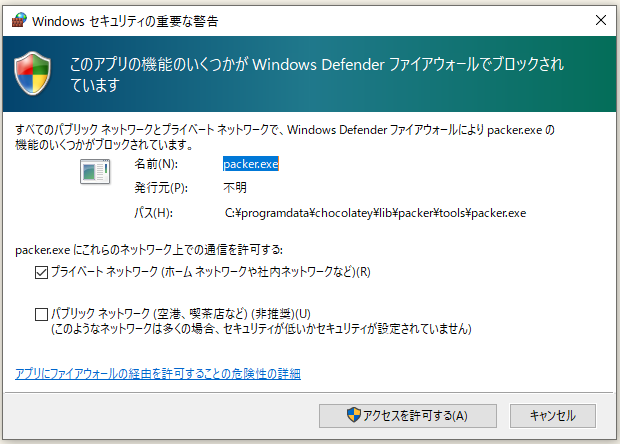
Task: Click the 名前(N): label
Action: 156,164
